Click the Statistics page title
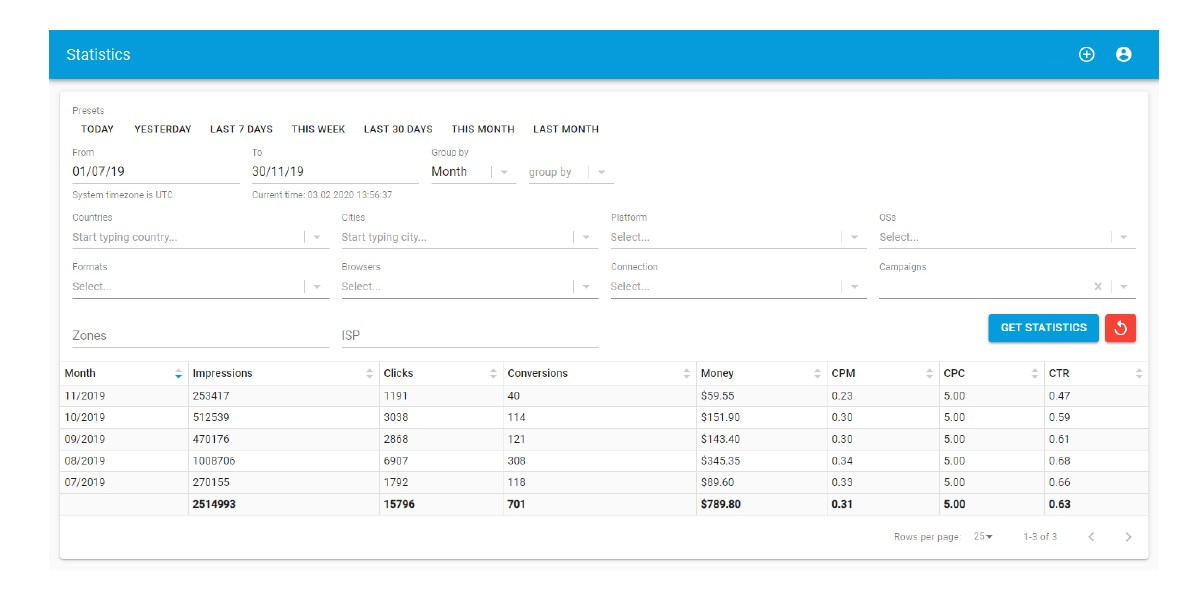1199x593 pixels. 99,54
